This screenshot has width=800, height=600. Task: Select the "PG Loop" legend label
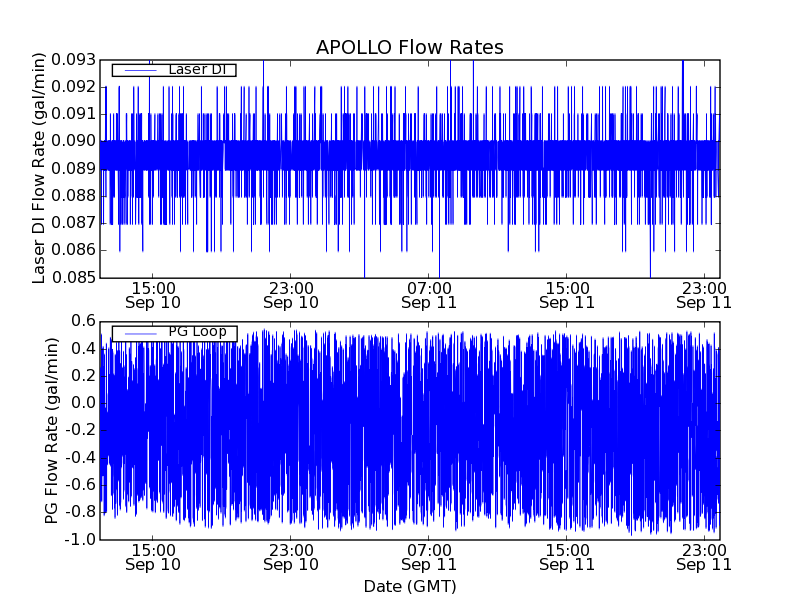pos(197,332)
